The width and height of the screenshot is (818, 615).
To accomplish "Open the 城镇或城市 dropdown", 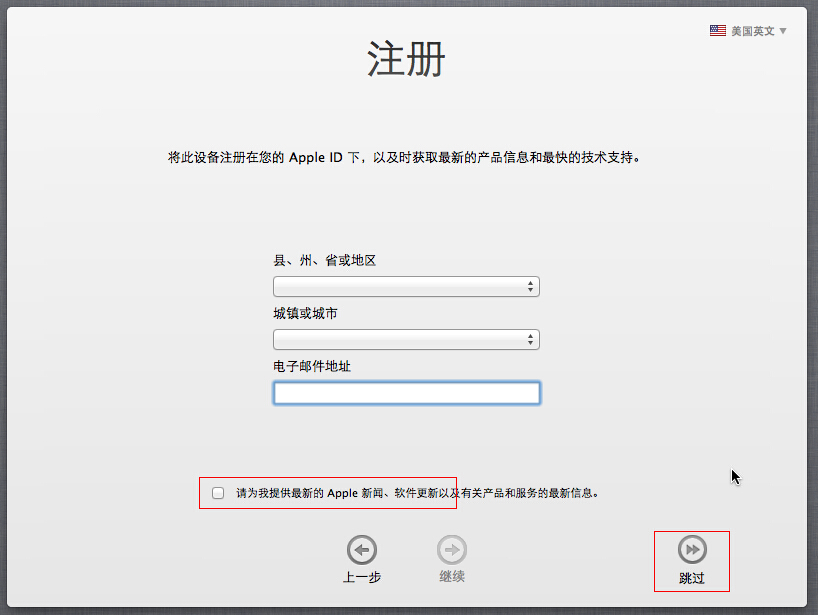I will [406, 340].
